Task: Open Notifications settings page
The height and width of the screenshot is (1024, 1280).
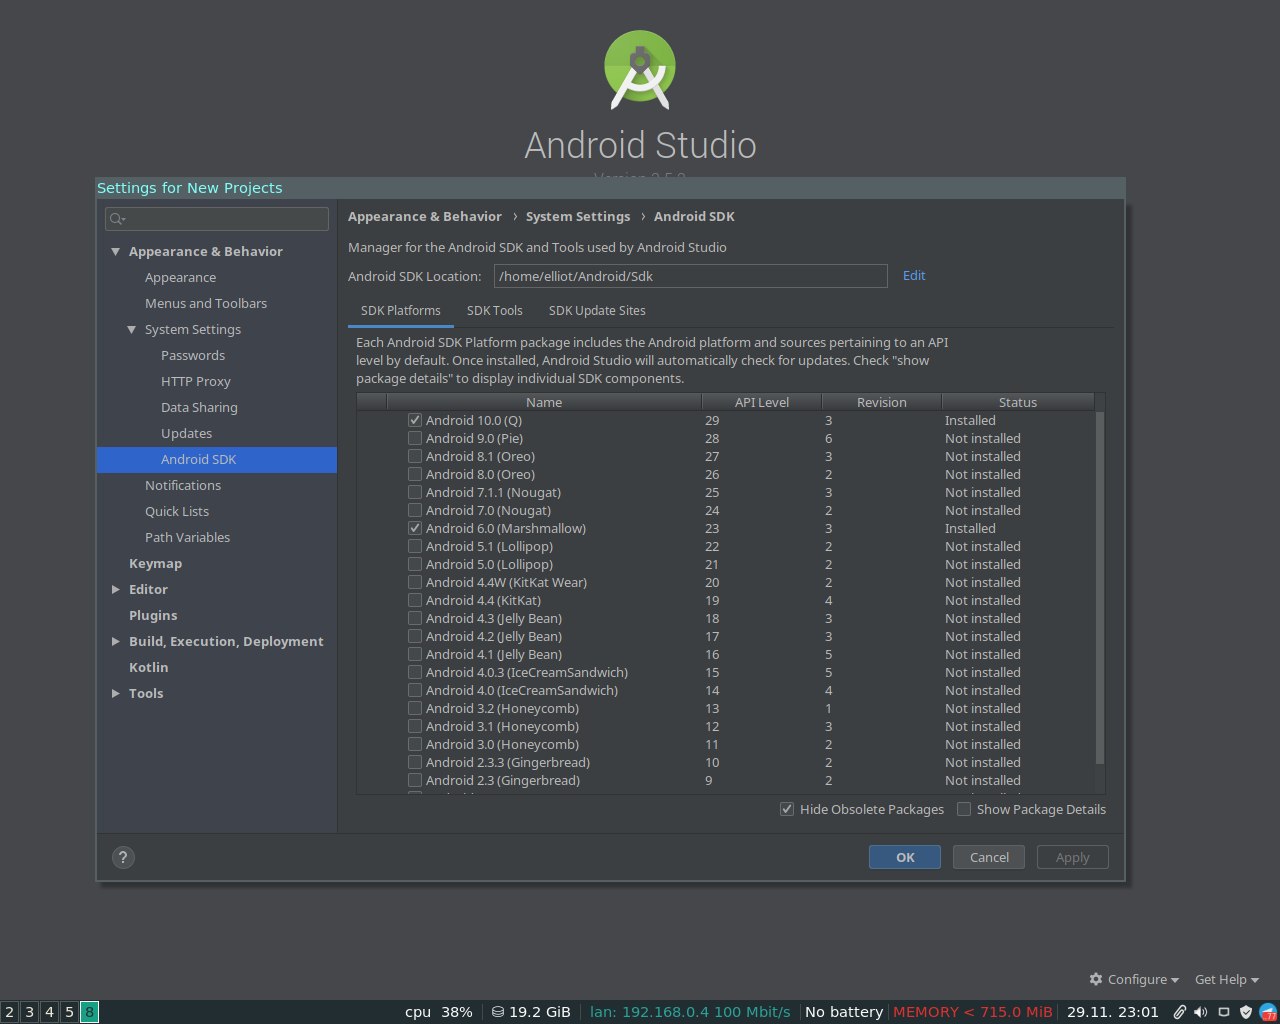Action: (x=183, y=486)
